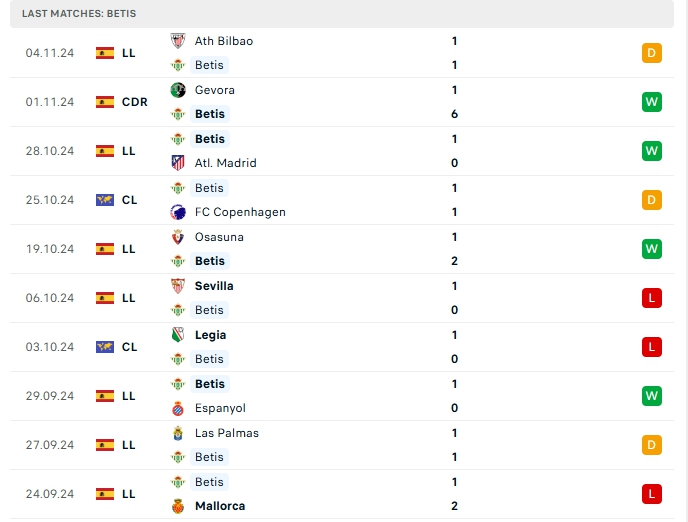This screenshot has width=688, height=522.
Task: Click the draw badge for Ath Bilbao match
Action: click(x=652, y=53)
